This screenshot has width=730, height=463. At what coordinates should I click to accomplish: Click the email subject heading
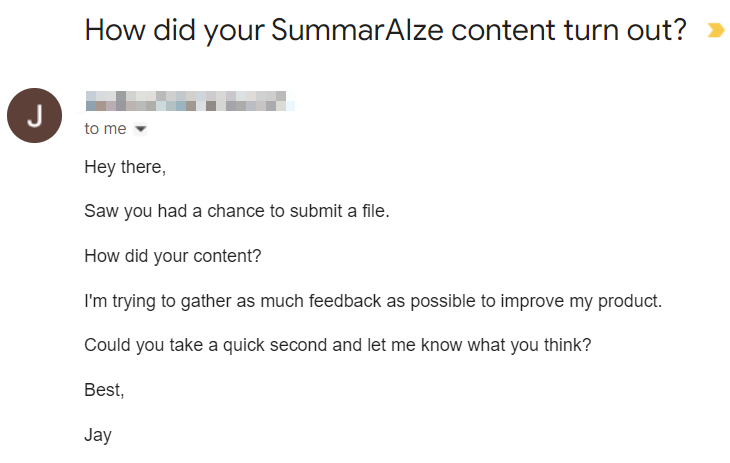(385, 31)
